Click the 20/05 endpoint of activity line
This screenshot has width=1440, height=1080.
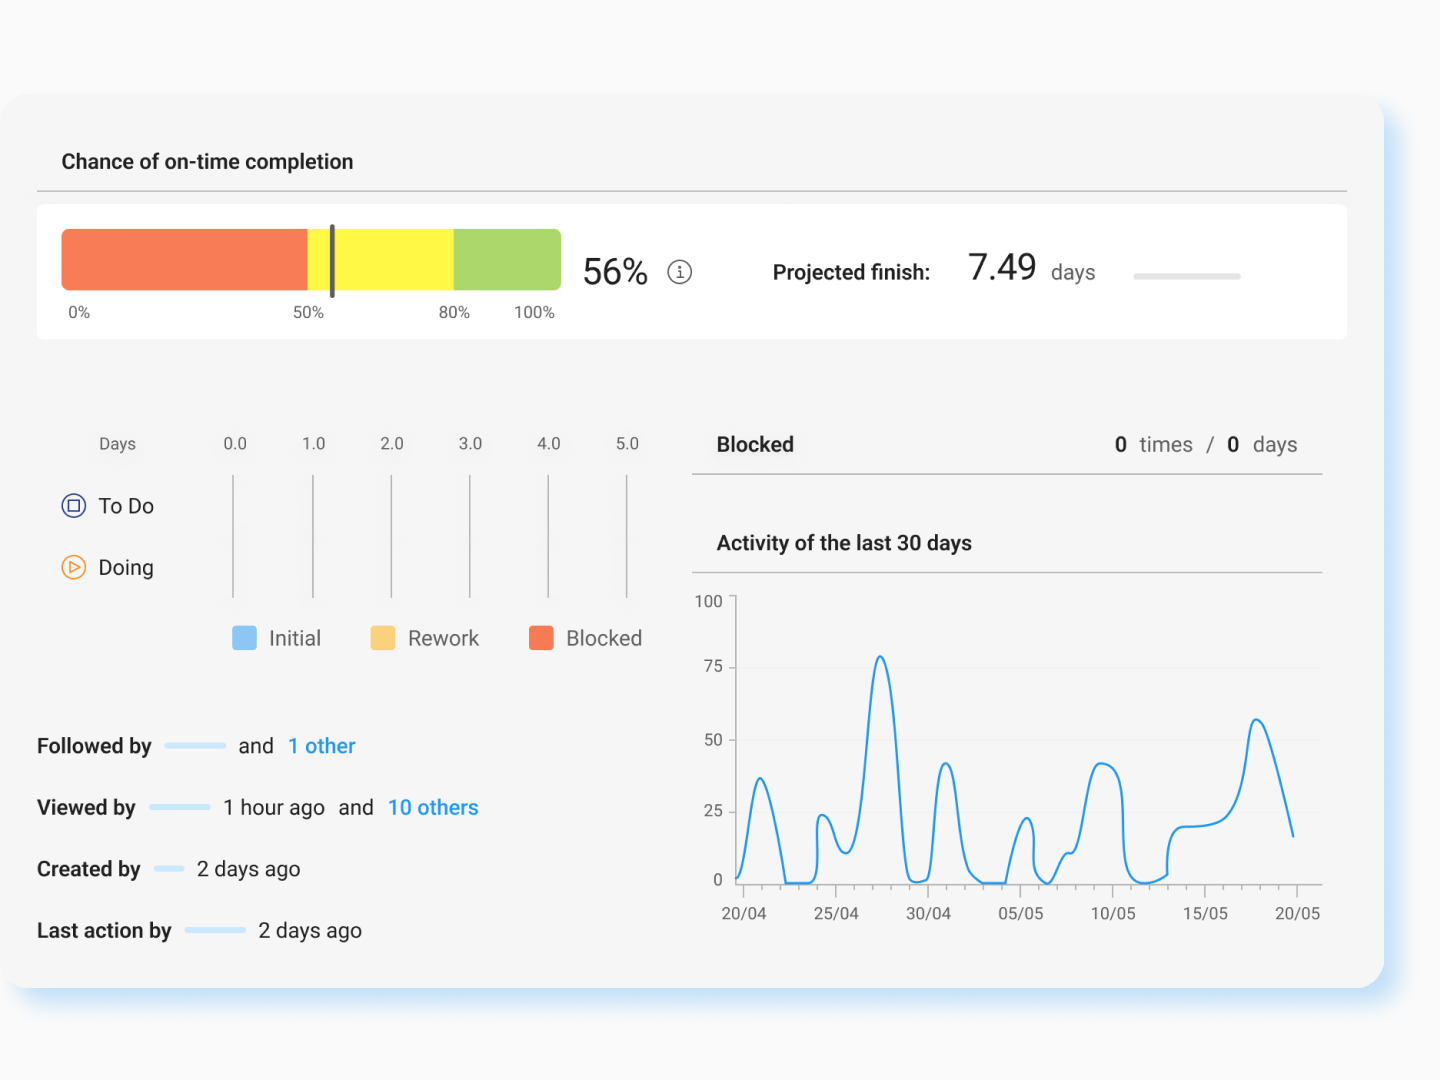pos(1293,836)
